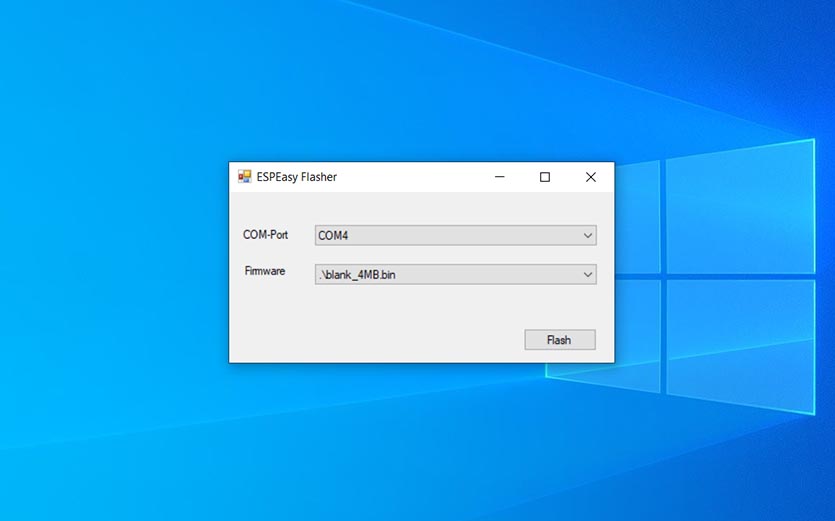Viewport: 835px width, 521px height.
Task: Click the COM-Port label
Action: tap(265, 235)
